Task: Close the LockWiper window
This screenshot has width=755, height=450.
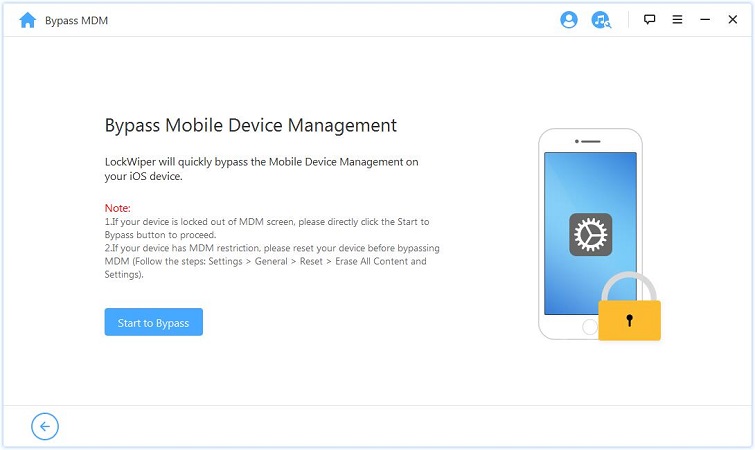Action: (733, 20)
